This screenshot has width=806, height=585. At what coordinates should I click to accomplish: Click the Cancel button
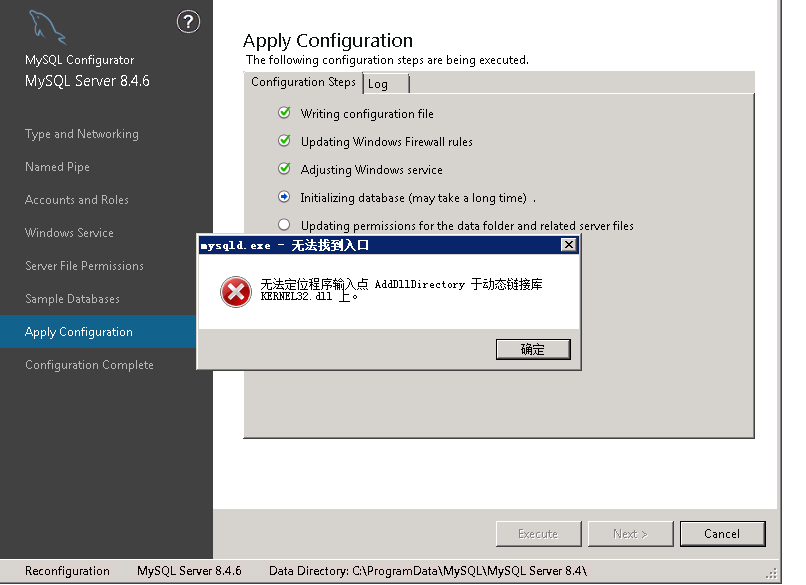[x=723, y=534]
